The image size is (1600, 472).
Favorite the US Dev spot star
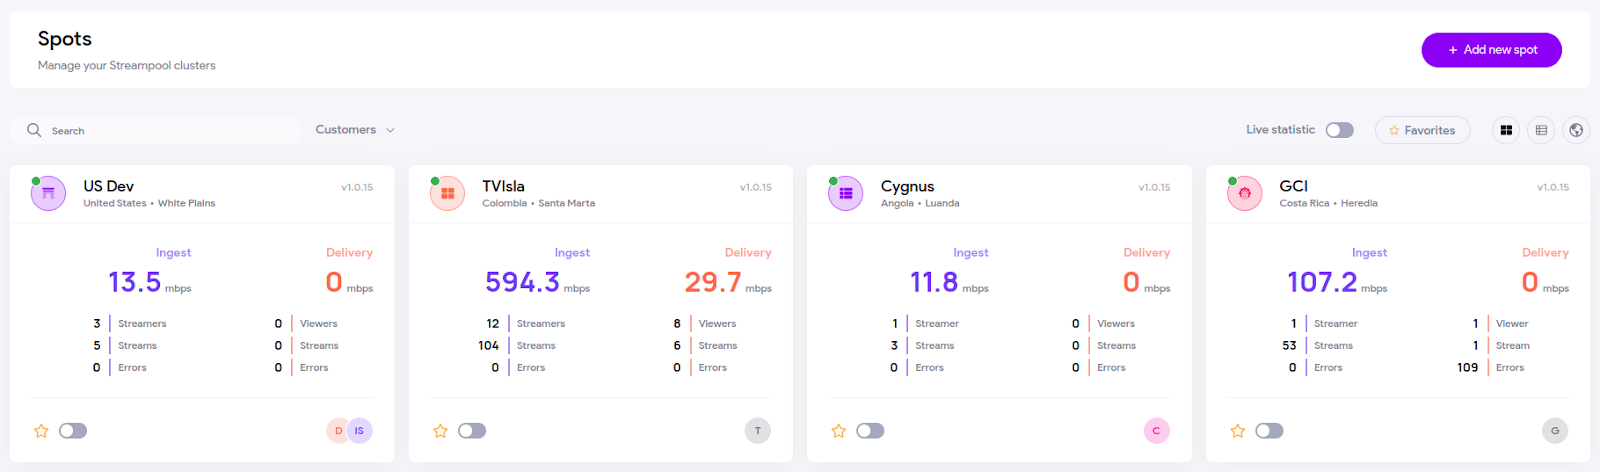(41, 431)
